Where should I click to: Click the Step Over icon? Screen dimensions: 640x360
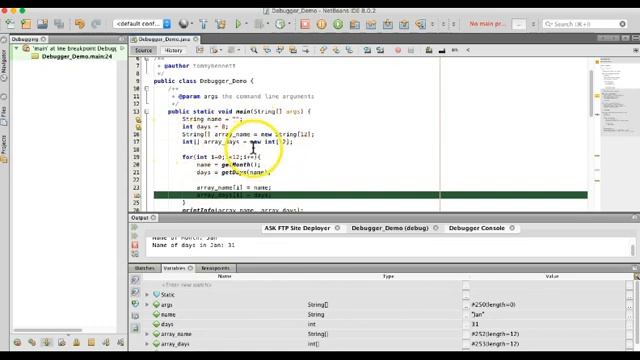pyautogui.click(x=355, y=24)
